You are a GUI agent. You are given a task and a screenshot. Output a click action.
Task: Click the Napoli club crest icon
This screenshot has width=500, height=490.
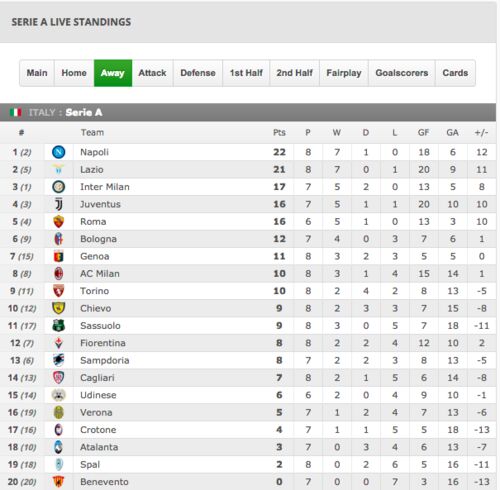59,152
